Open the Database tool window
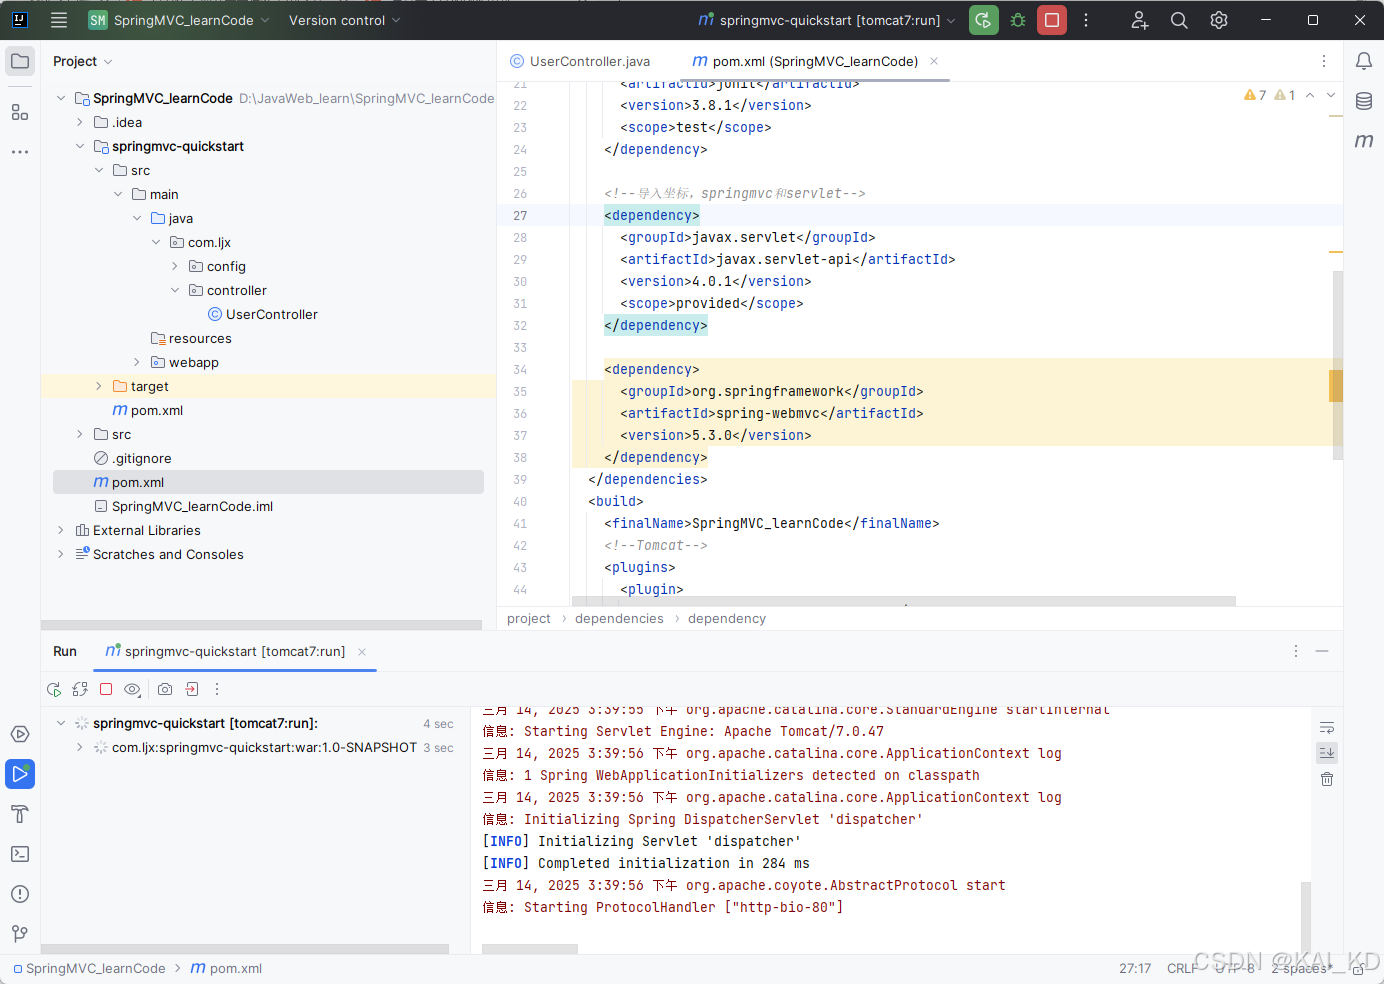Viewport: 1384px width, 984px height. point(1364,101)
